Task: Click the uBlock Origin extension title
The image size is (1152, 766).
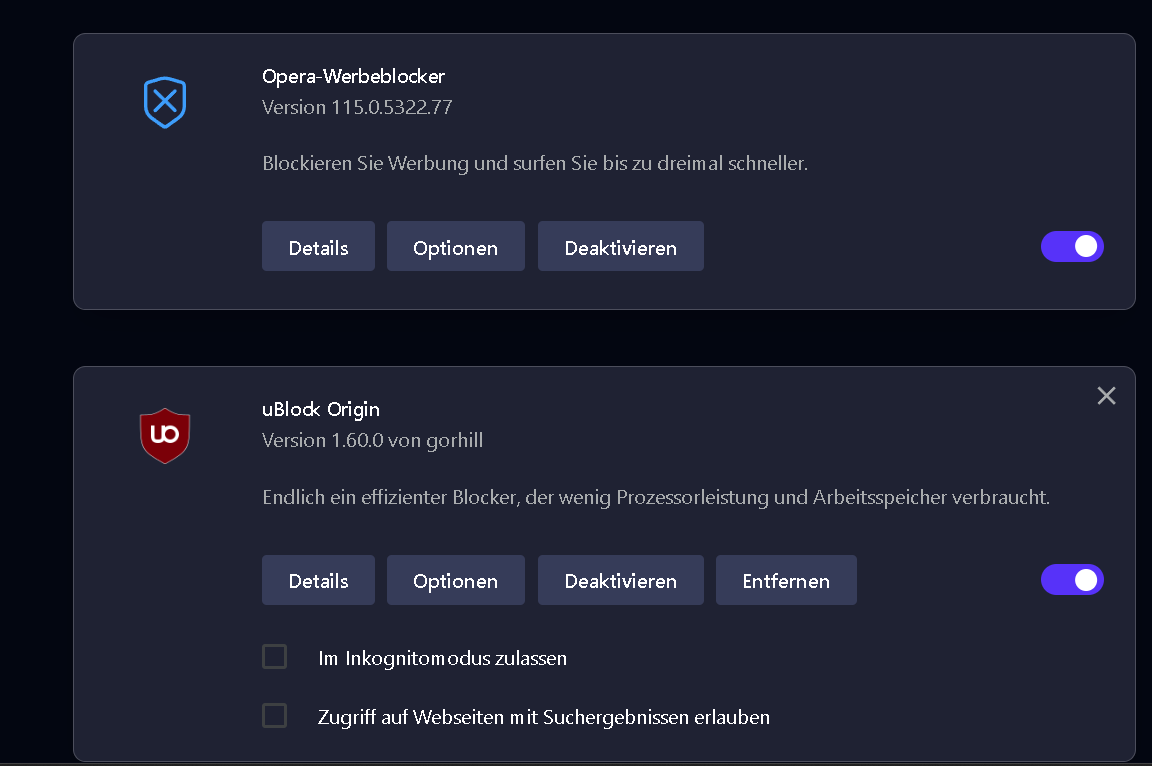Action: 321,409
